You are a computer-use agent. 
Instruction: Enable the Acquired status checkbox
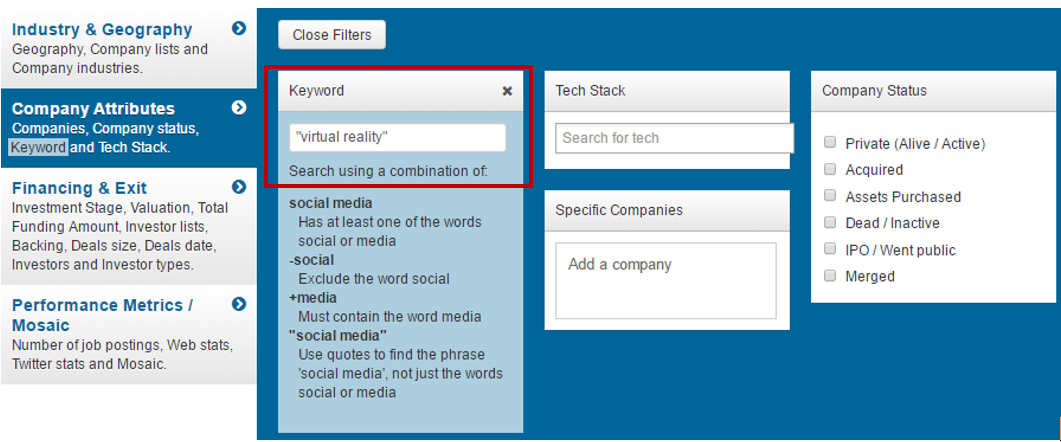[x=830, y=170]
